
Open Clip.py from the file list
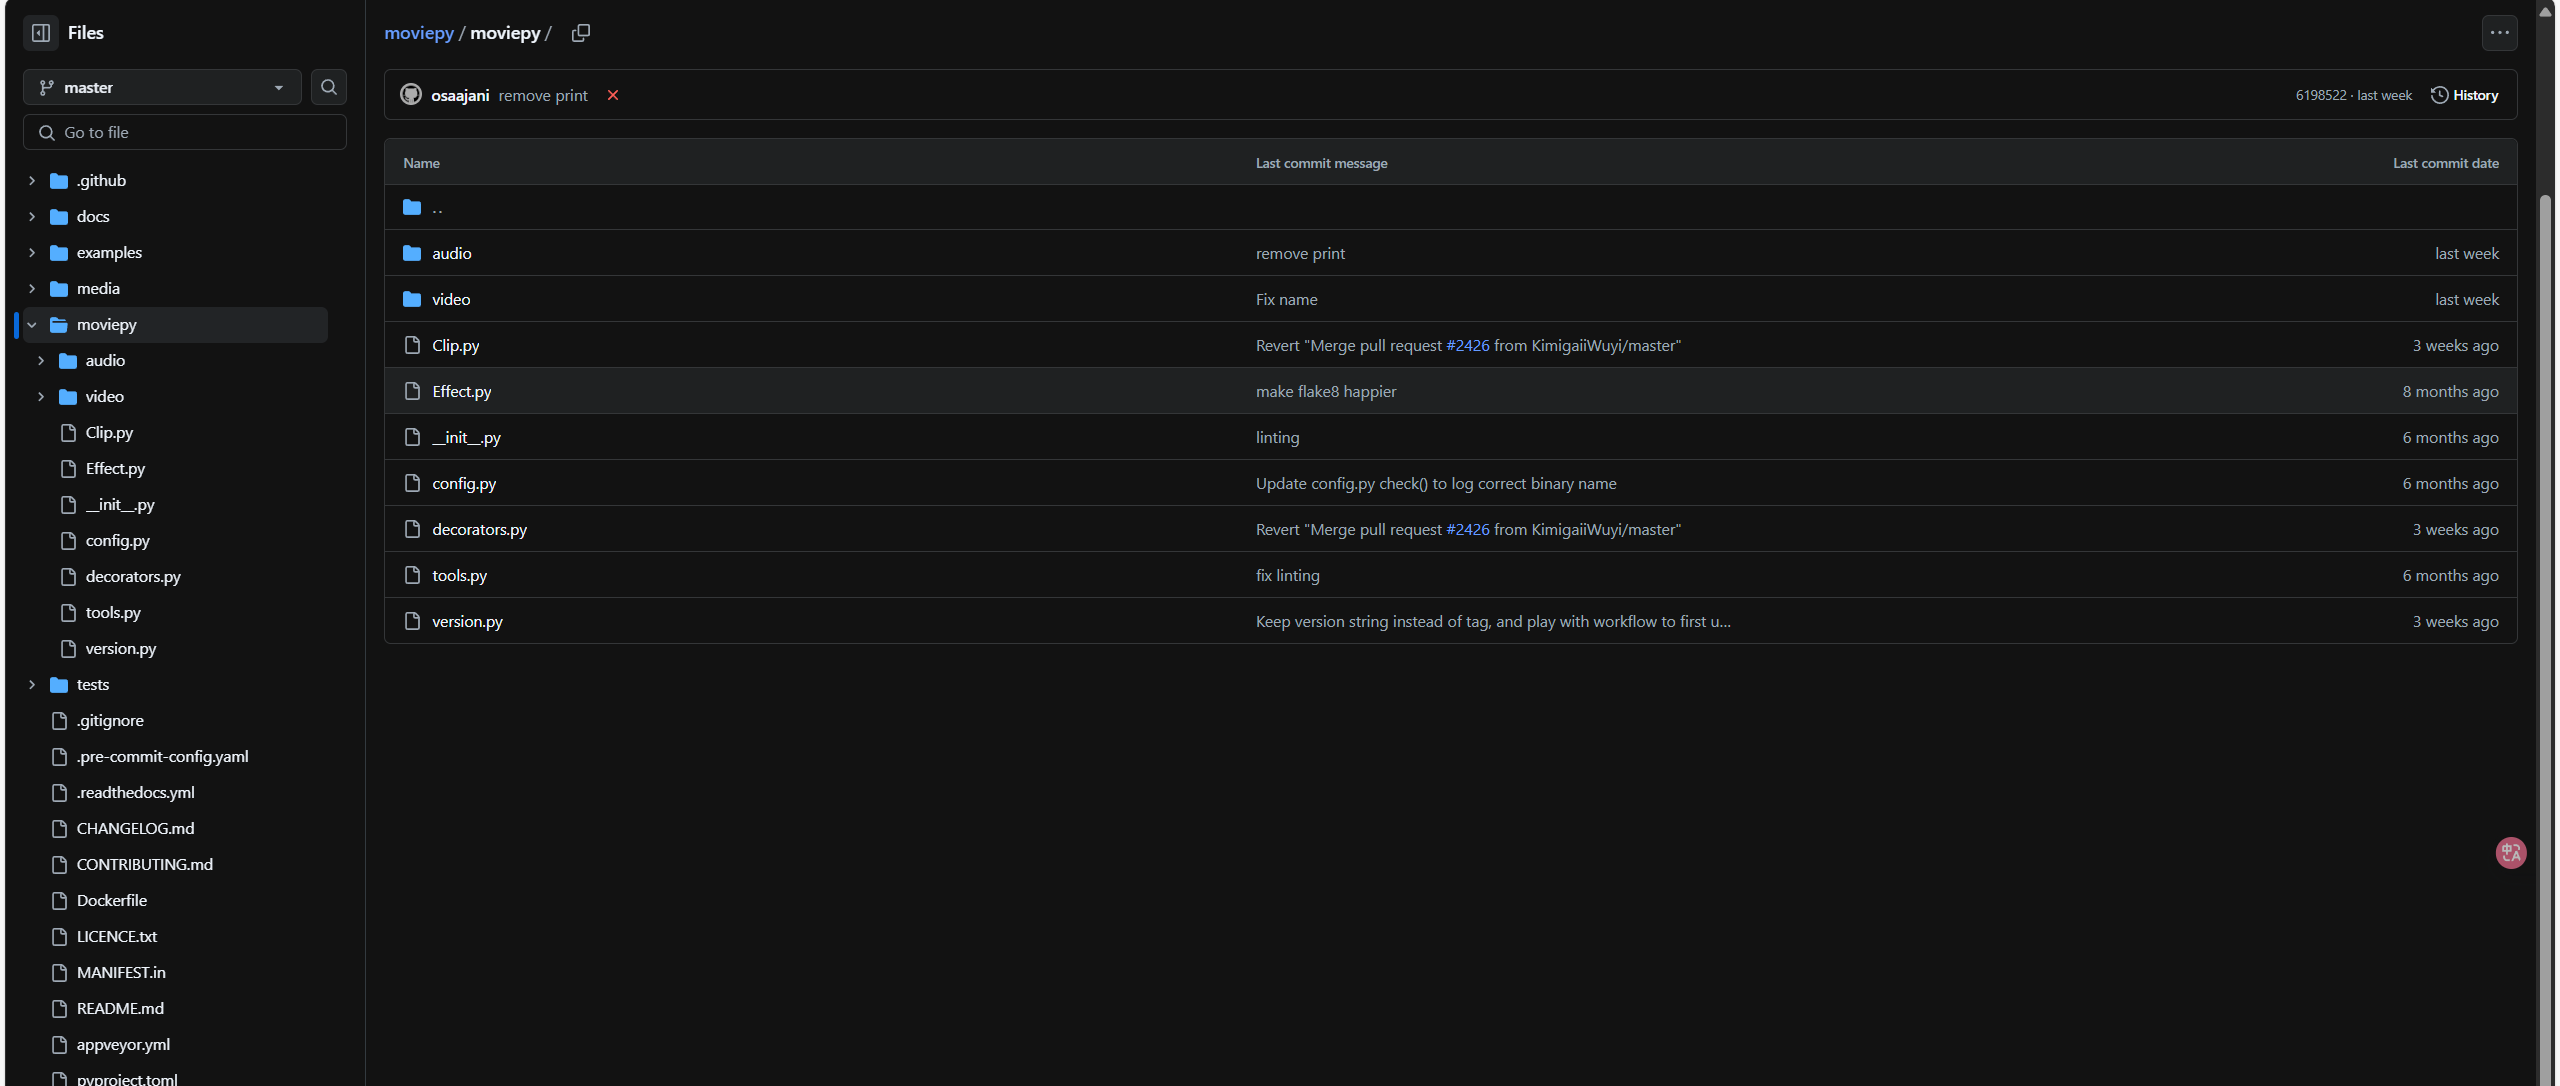click(x=455, y=345)
